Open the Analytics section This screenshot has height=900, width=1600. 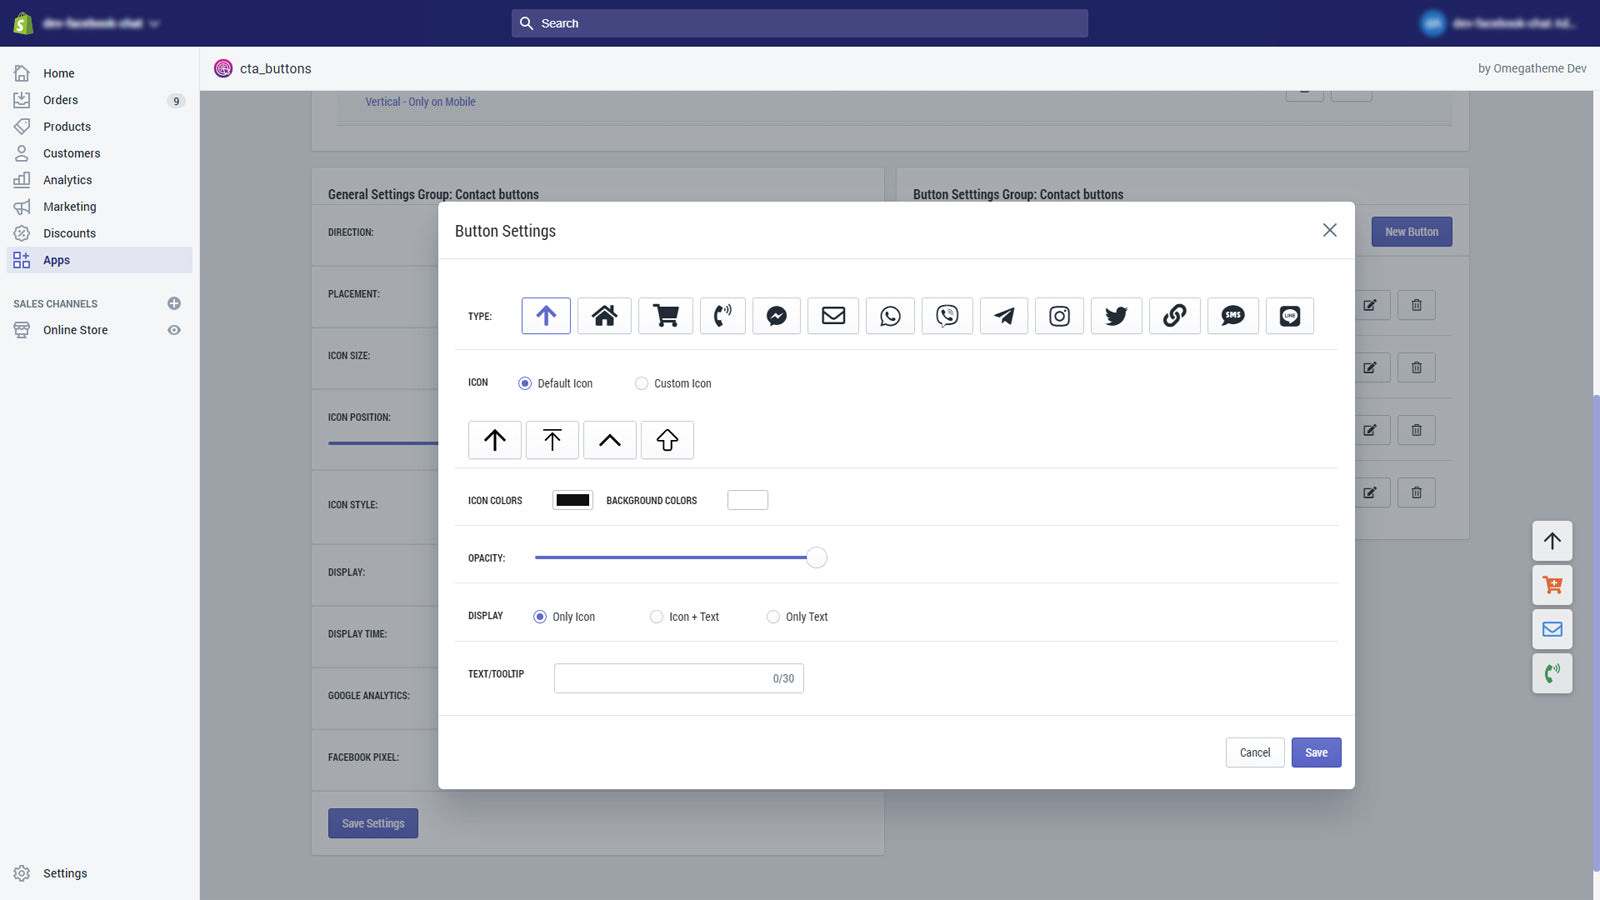coord(67,179)
